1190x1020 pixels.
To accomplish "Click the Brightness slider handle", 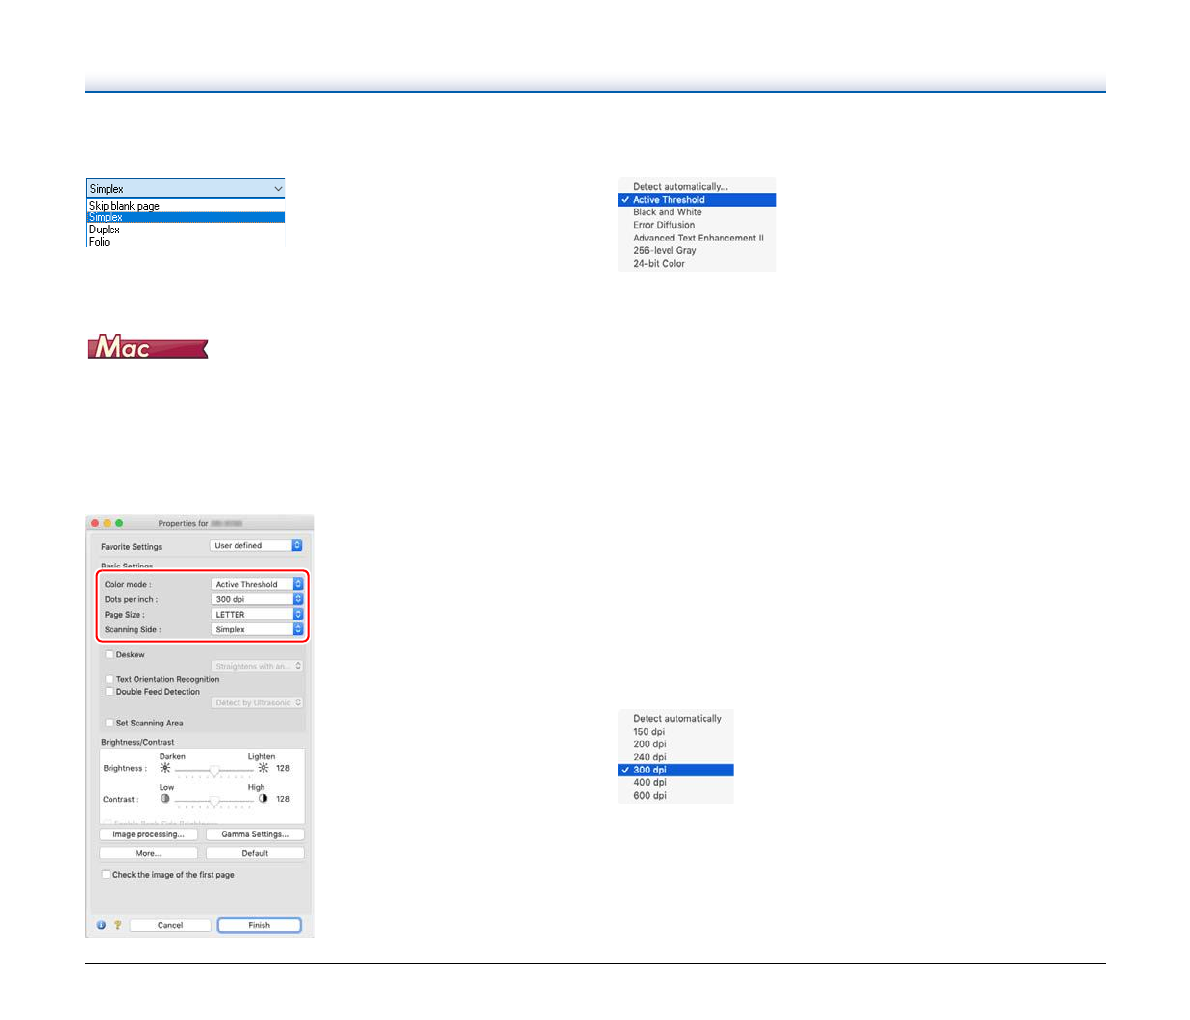I will click(214, 771).
